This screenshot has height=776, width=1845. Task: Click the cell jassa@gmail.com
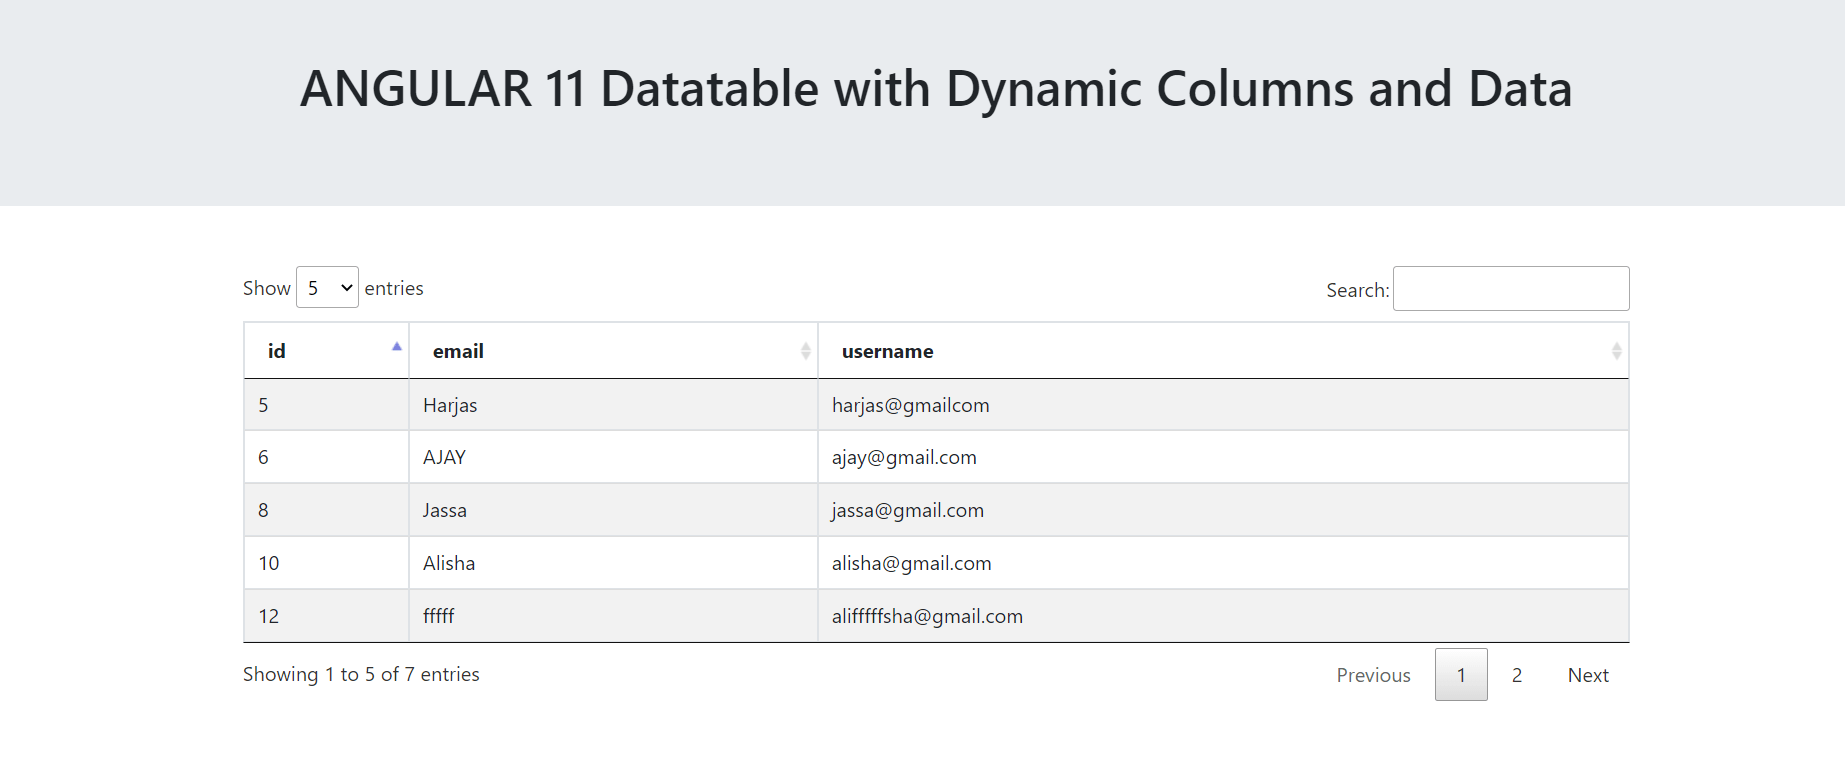click(1223, 510)
